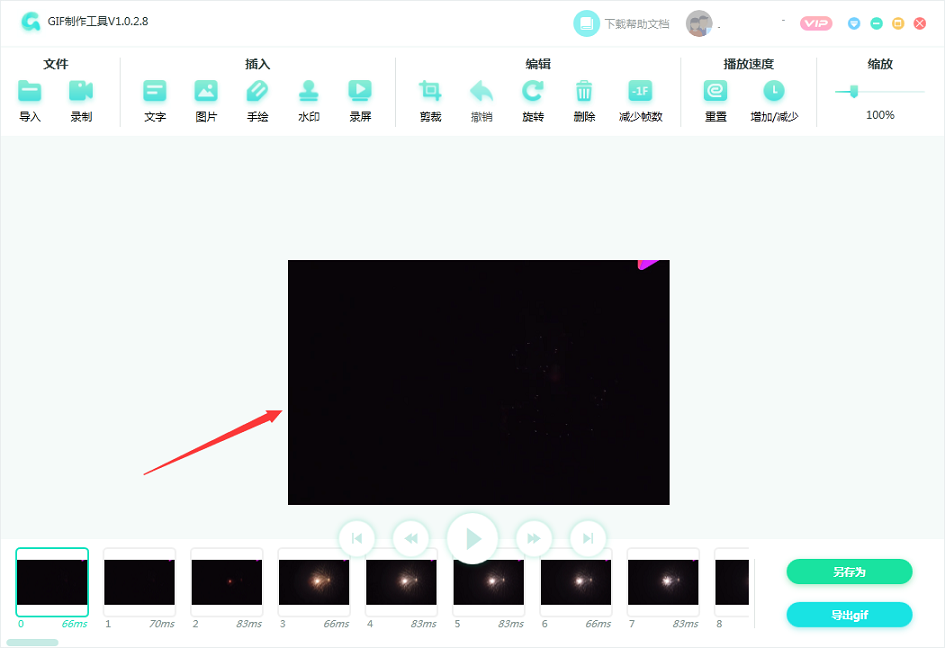Click increase/decrease speed (增加/减少) icon
945x648 pixels.
pos(774,92)
